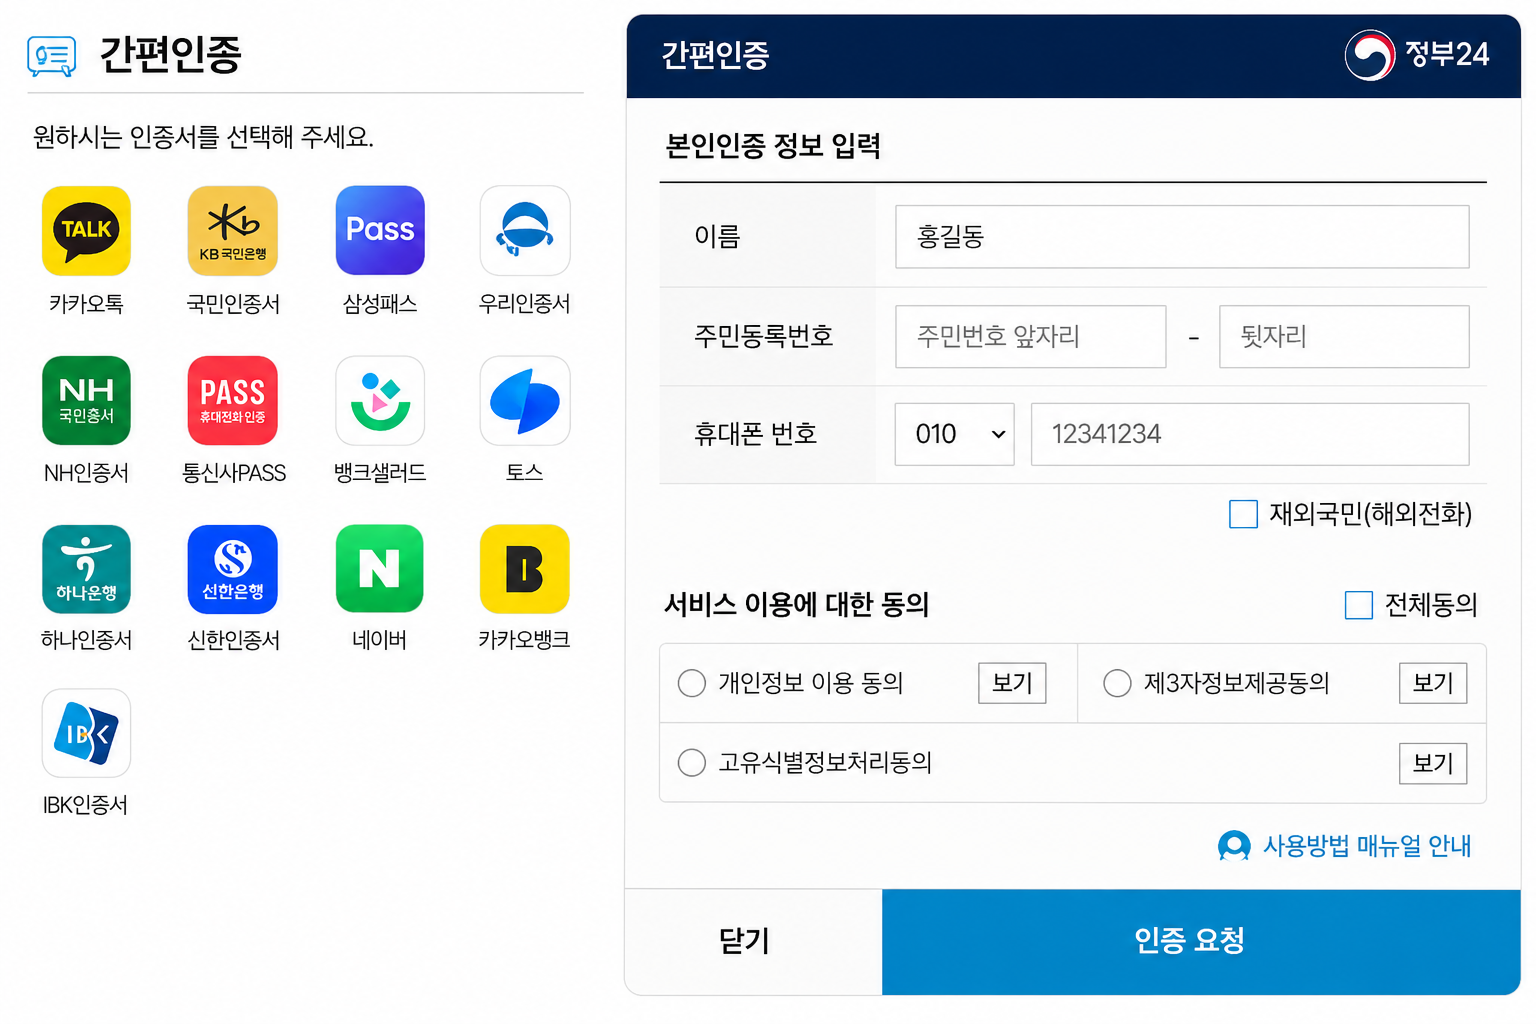Click the NH인증서 label text
This screenshot has height=1024, width=1536.
point(86,473)
